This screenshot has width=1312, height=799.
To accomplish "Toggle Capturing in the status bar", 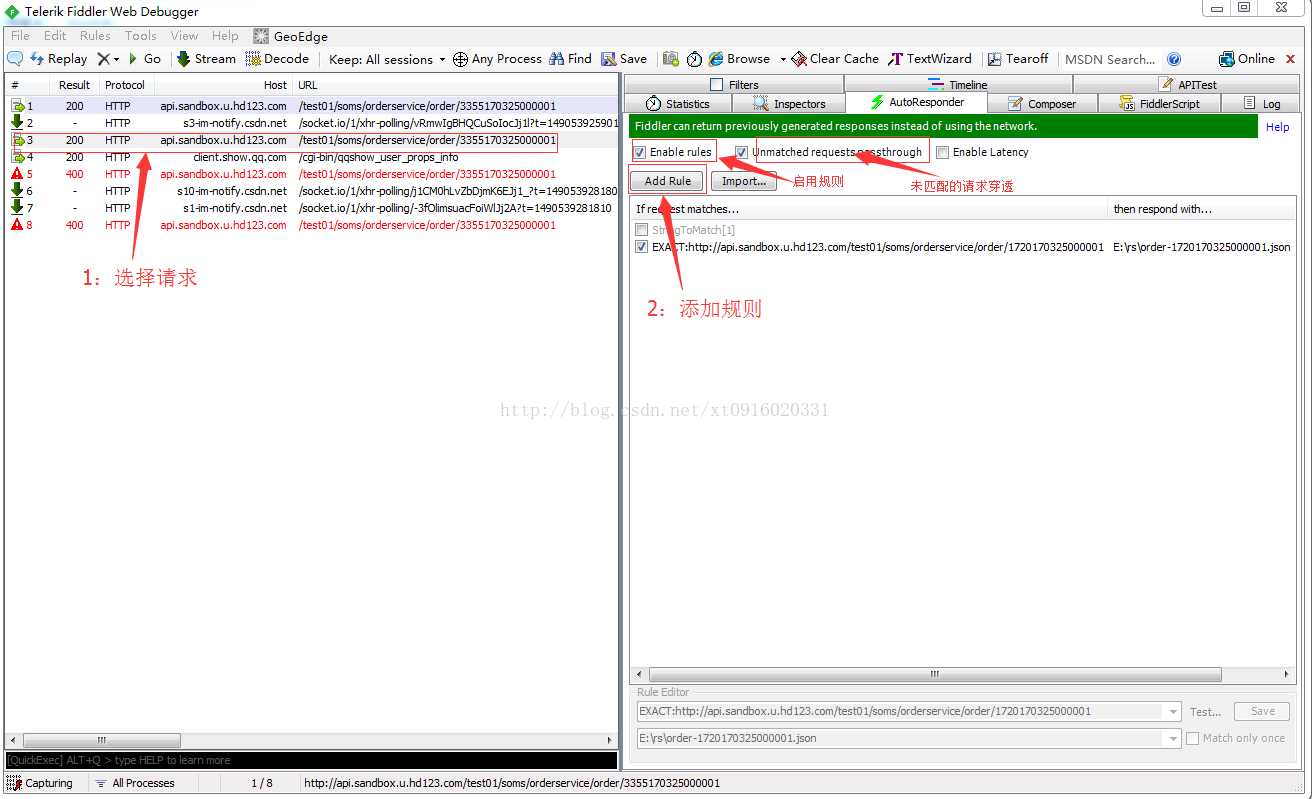I will (x=40, y=783).
